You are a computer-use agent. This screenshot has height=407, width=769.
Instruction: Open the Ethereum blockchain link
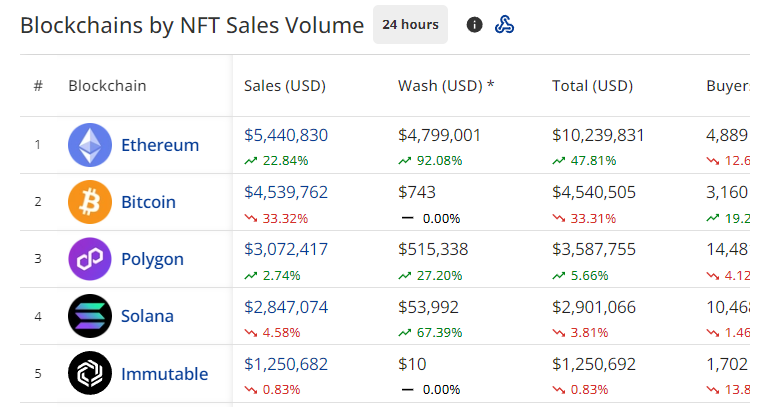tap(160, 145)
